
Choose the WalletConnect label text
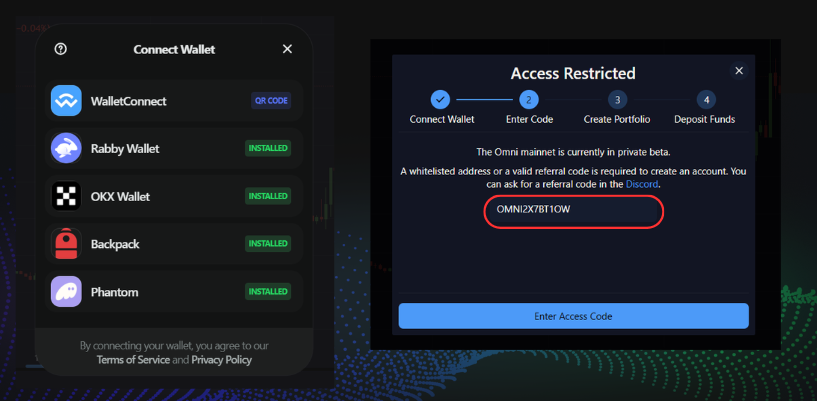click(129, 101)
